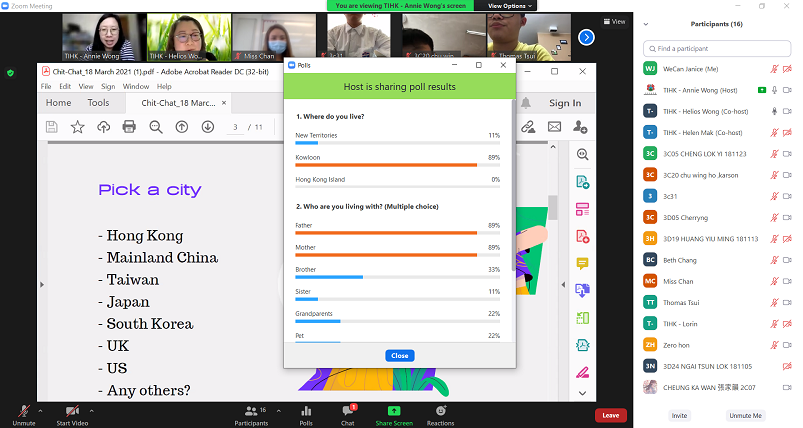Close the poll results with Close button
The height and width of the screenshot is (428, 803).
pyautogui.click(x=399, y=355)
